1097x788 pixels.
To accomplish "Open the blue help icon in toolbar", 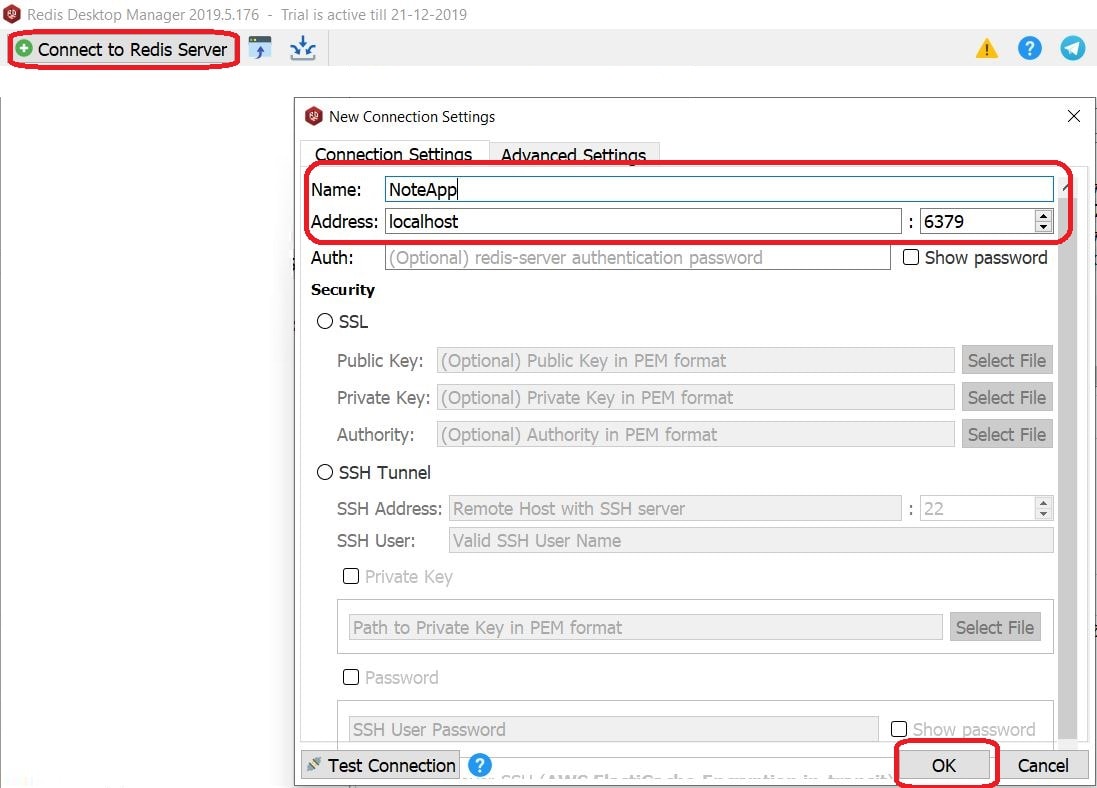I will click(x=1029, y=48).
